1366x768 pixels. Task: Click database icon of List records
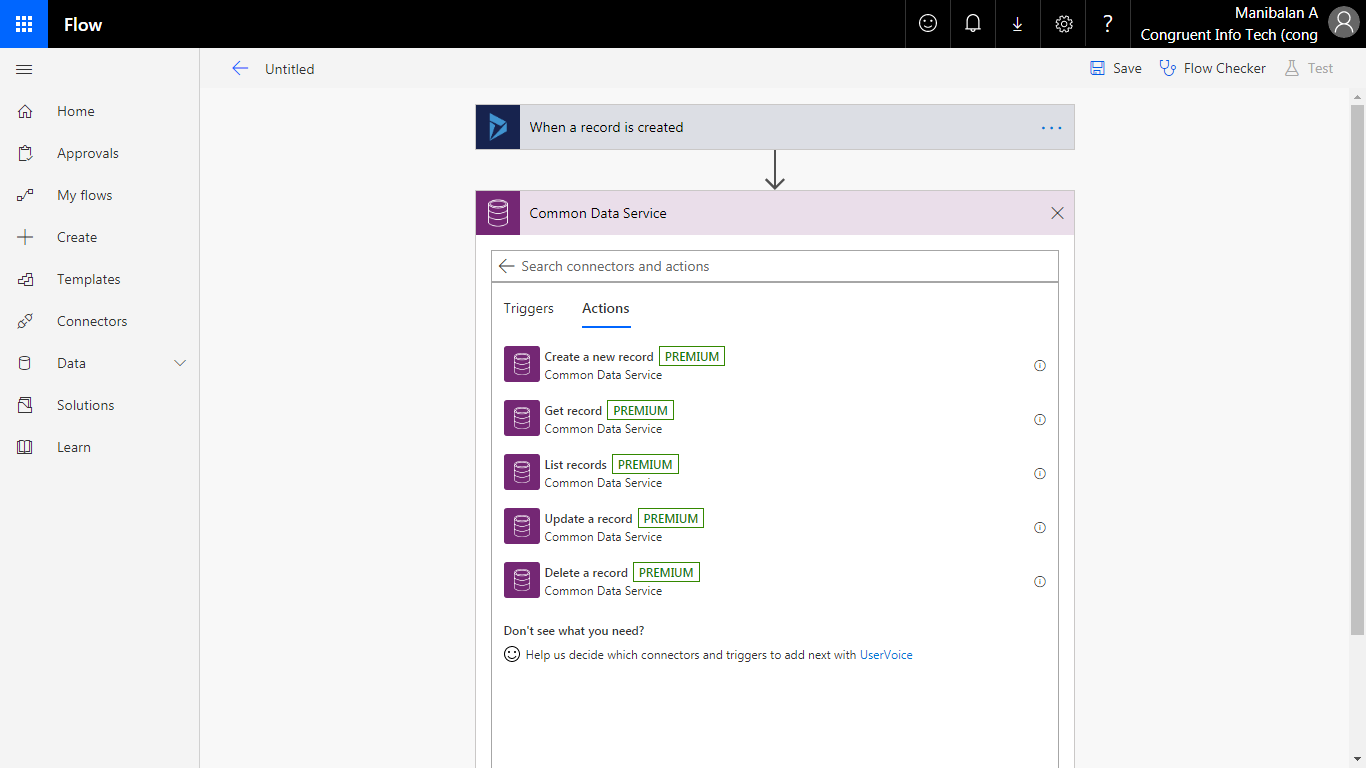[x=522, y=472]
